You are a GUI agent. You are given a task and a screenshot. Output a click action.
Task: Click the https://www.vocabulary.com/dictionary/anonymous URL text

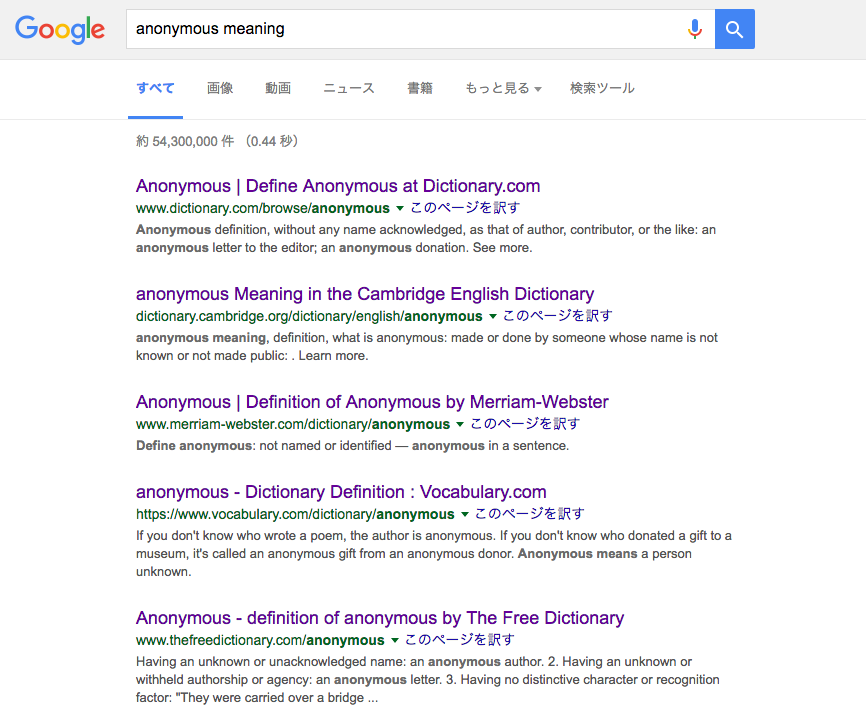pyautogui.click(x=295, y=514)
